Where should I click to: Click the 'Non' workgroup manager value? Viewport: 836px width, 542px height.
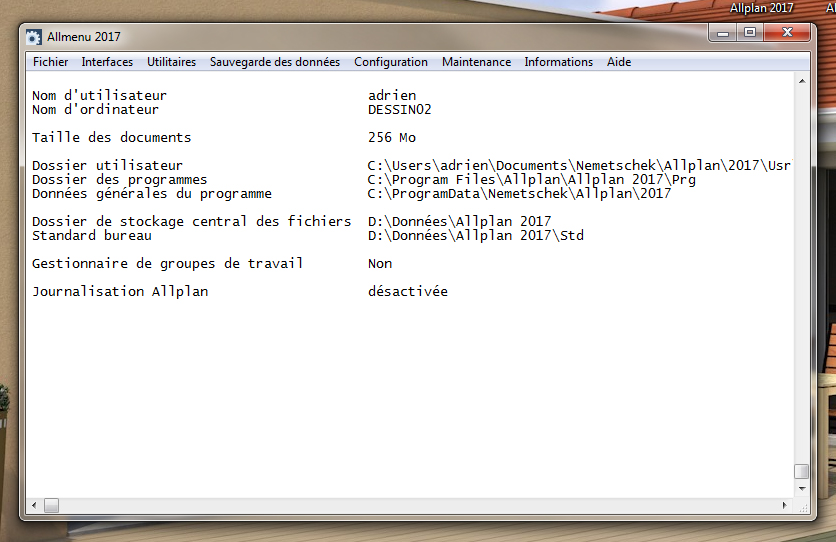380,263
